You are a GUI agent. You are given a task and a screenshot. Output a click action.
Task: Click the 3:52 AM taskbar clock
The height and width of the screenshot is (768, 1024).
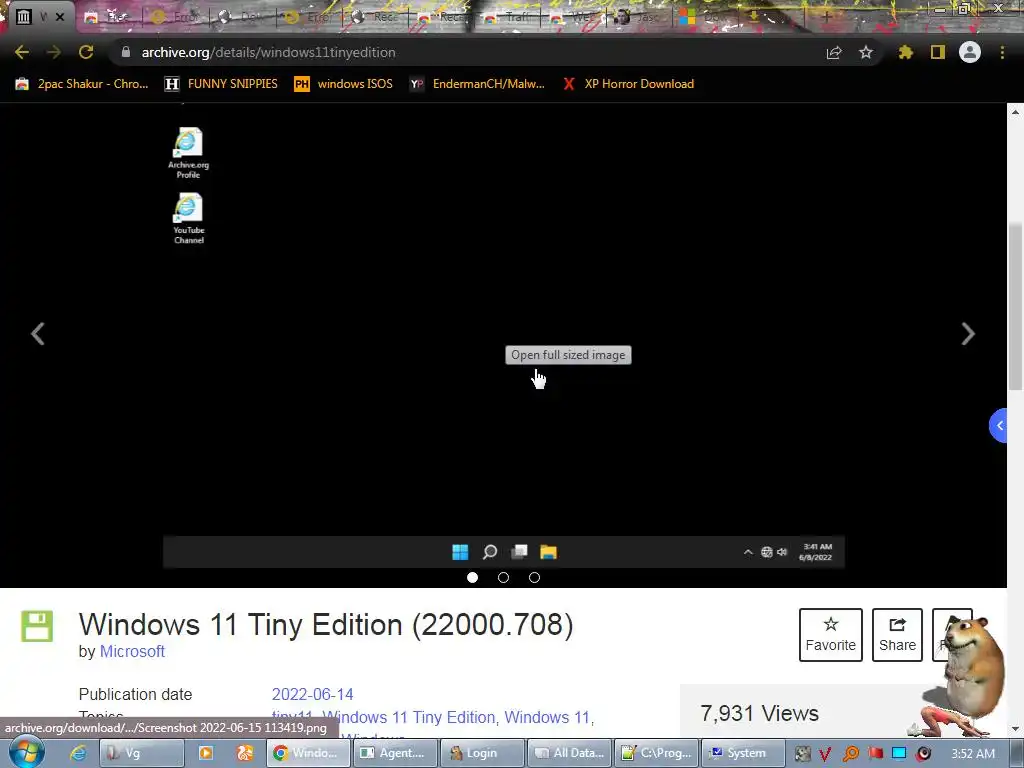[973, 754]
